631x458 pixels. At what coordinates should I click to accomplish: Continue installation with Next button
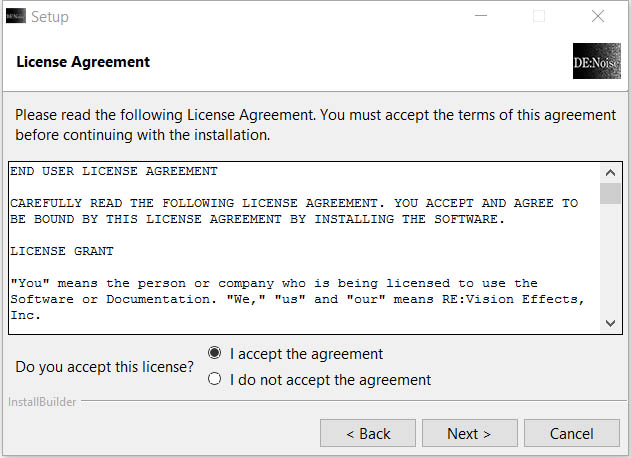470,433
